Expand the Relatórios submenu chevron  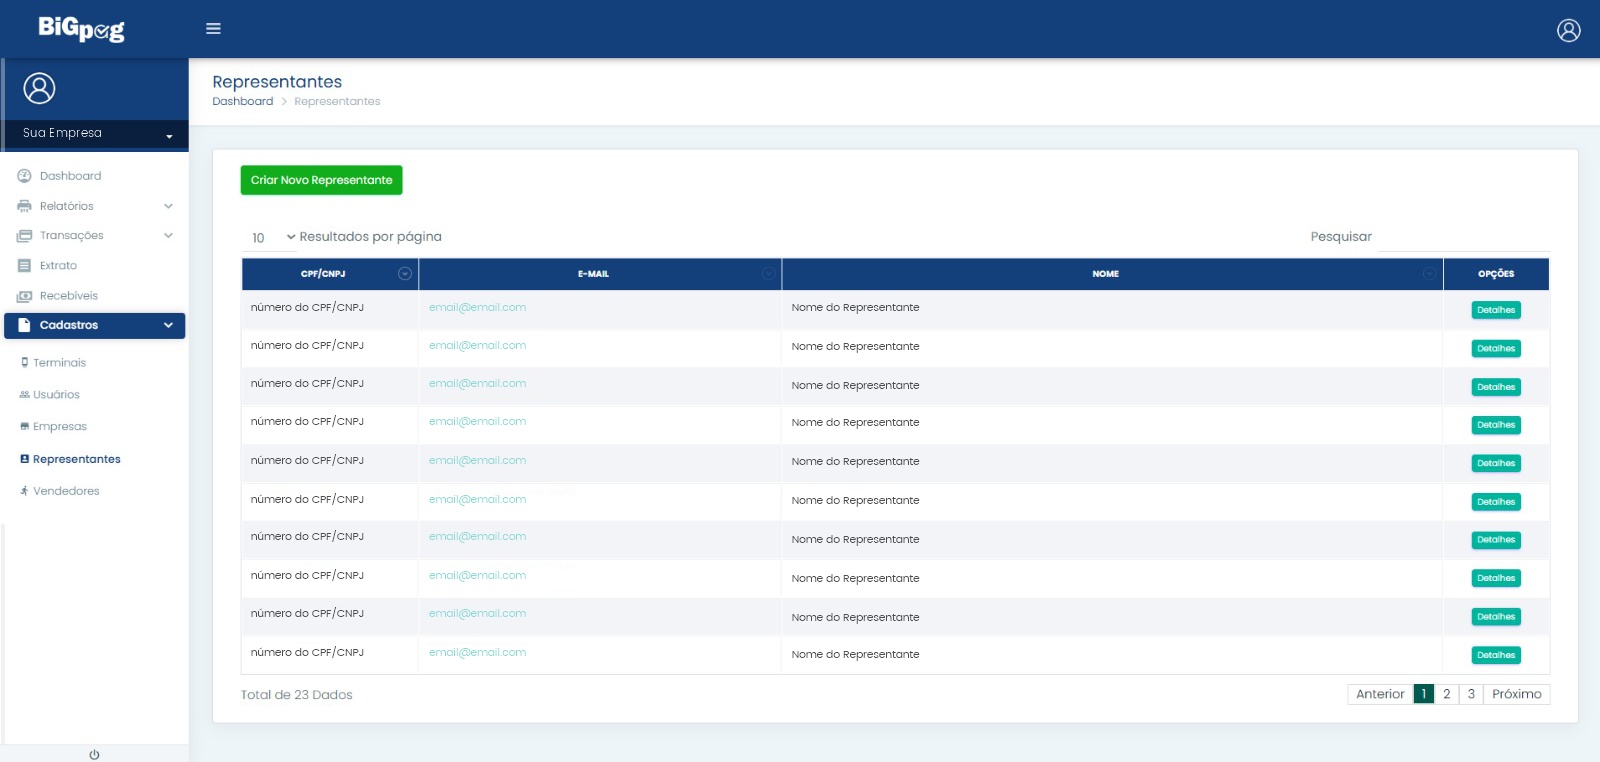click(168, 206)
